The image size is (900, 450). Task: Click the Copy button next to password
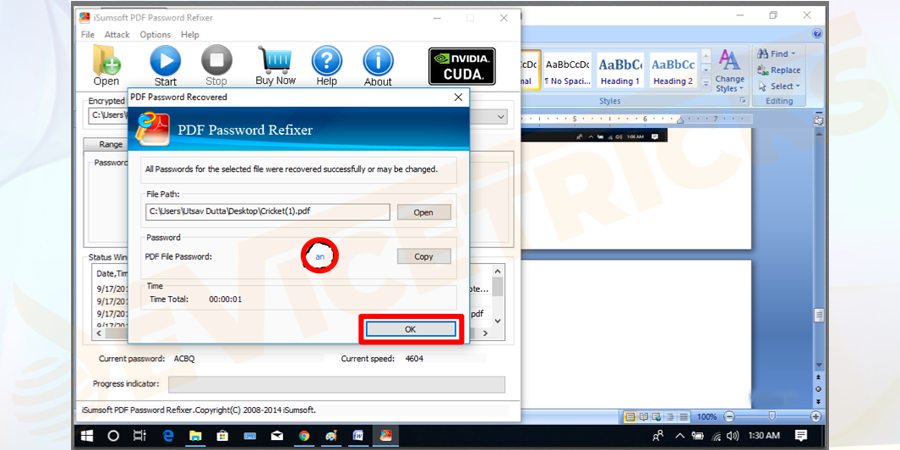point(424,257)
